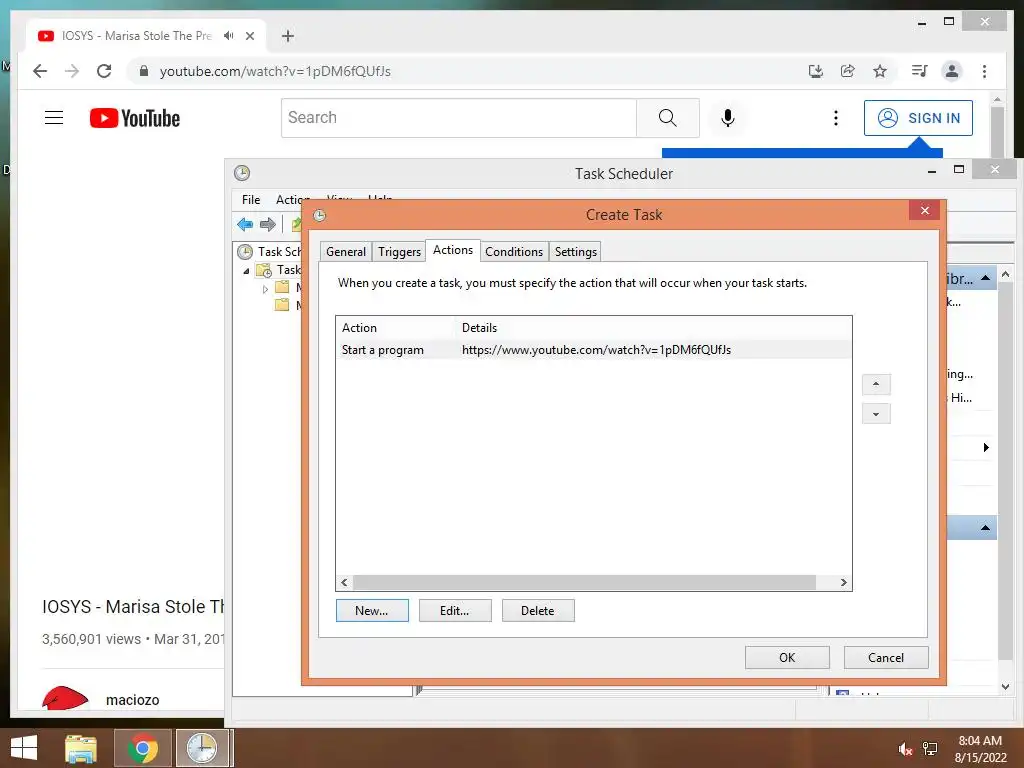Click the address bar URL
This screenshot has width=1024, height=768.
(275, 71)
